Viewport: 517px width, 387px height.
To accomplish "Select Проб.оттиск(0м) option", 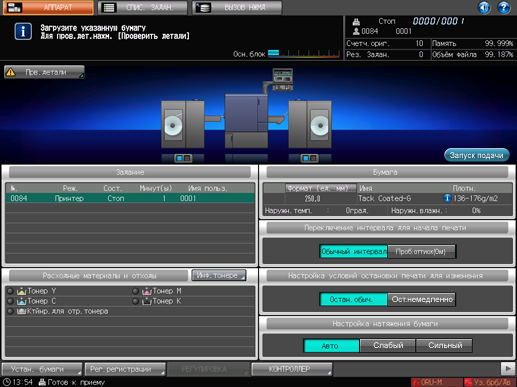I will tap(421, 252).
